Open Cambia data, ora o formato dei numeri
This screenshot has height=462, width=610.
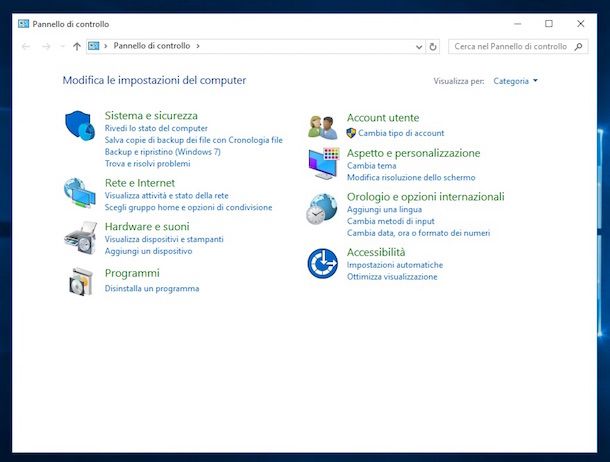(419, 233)
